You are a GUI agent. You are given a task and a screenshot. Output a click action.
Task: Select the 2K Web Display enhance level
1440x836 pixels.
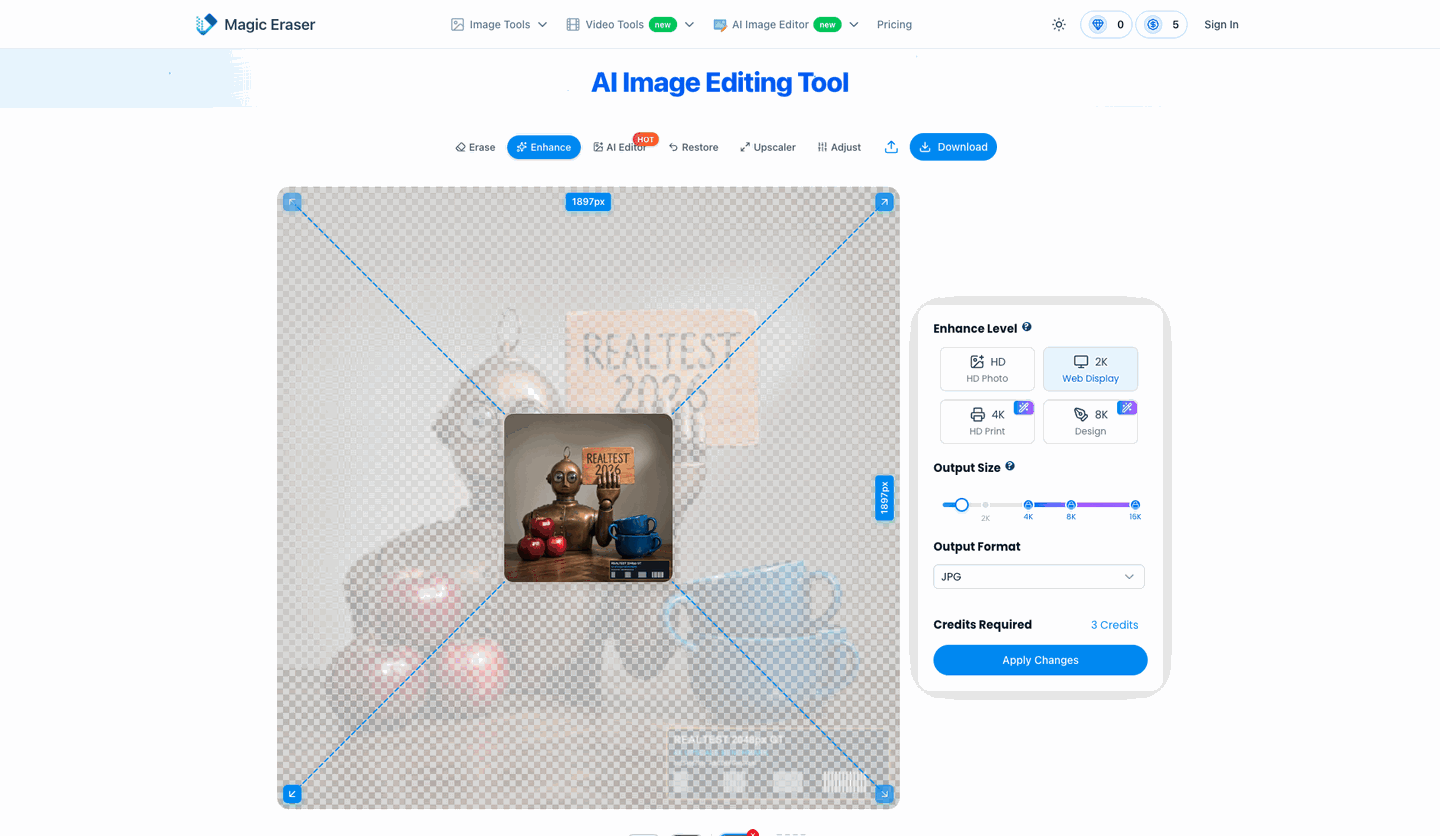point(1090,369)
